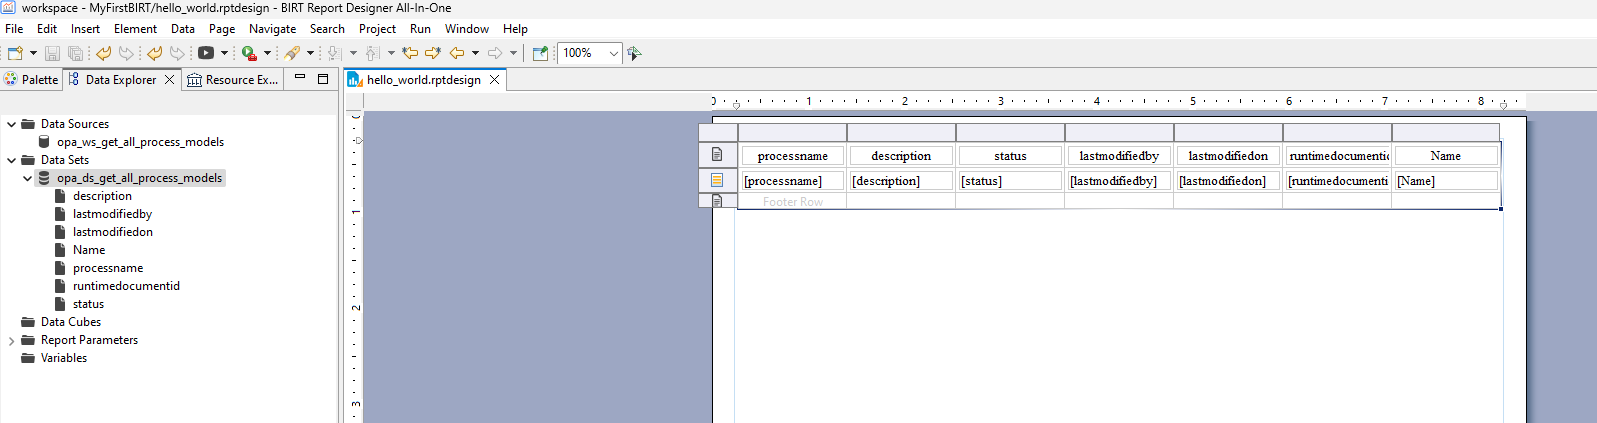Open the 100% zoom combo box
This screenshot has height=423, width=1597.
590,53
